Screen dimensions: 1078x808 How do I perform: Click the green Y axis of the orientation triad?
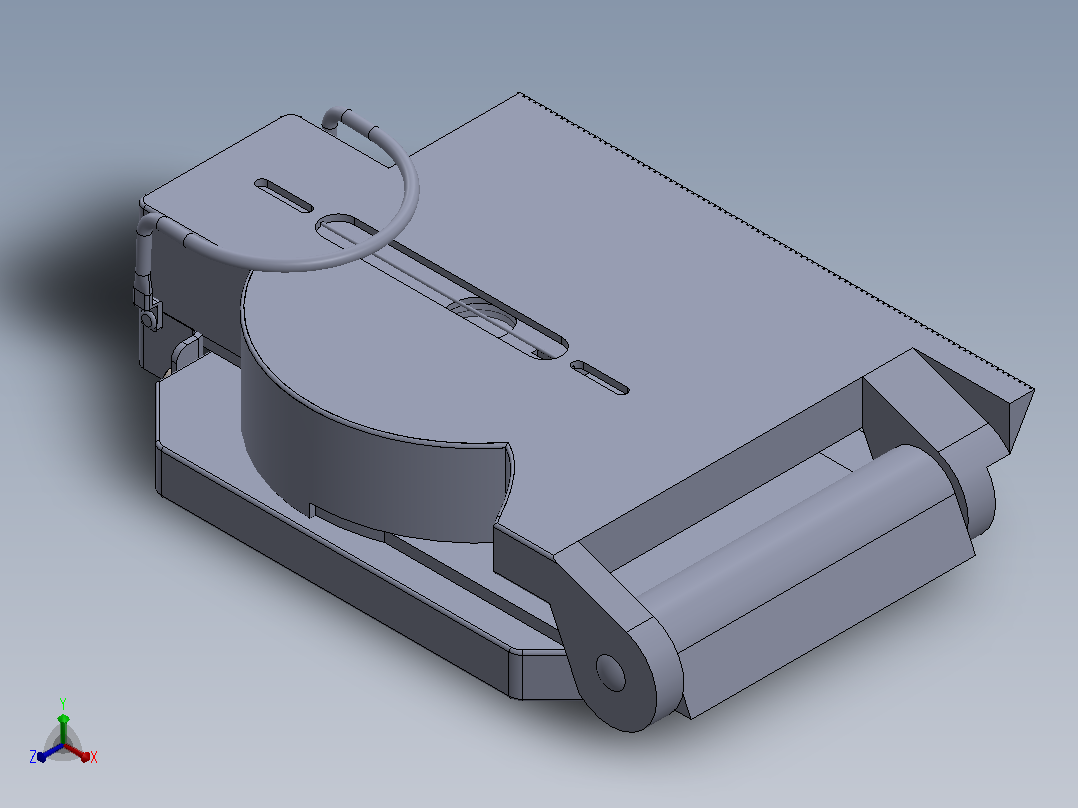63,730
